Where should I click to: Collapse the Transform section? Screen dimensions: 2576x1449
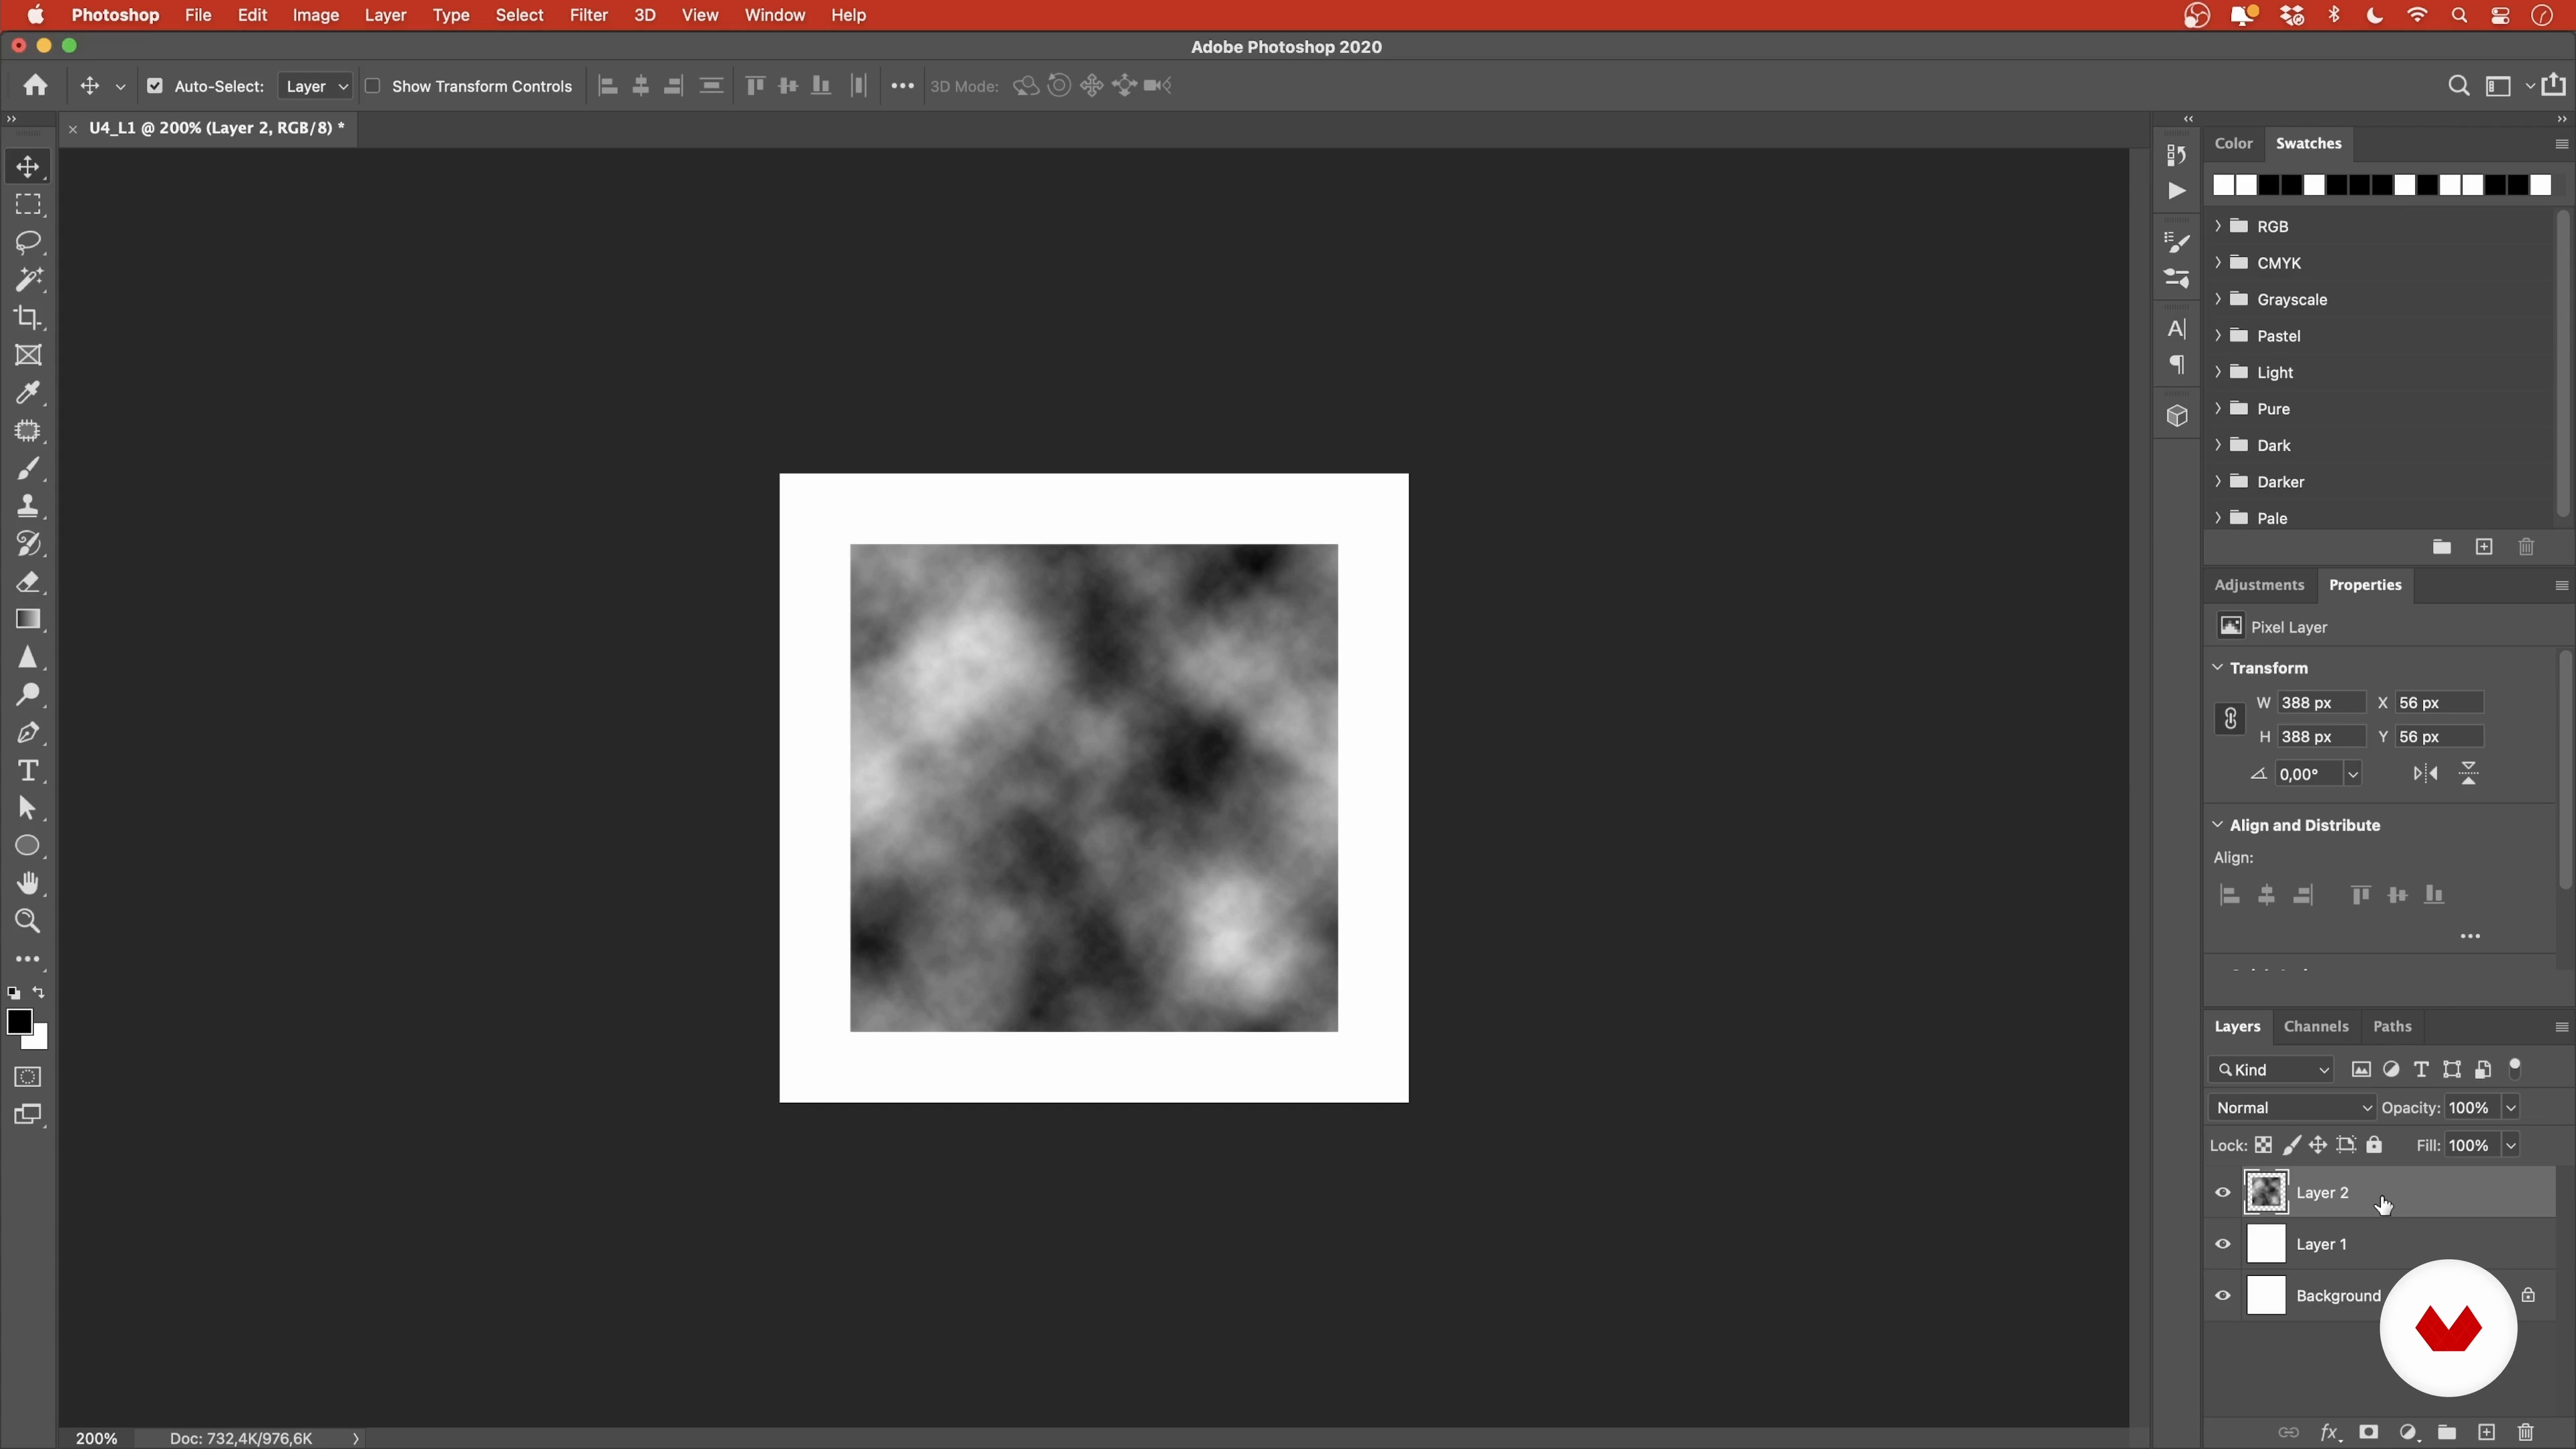(2218, 668)
